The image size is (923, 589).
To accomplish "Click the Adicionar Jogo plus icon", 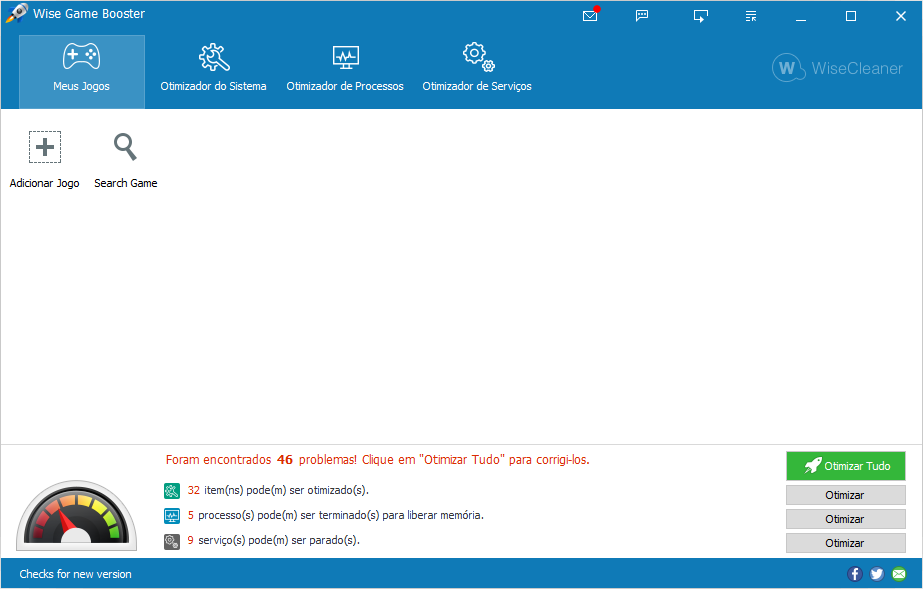I will click(x=45, y=147).
